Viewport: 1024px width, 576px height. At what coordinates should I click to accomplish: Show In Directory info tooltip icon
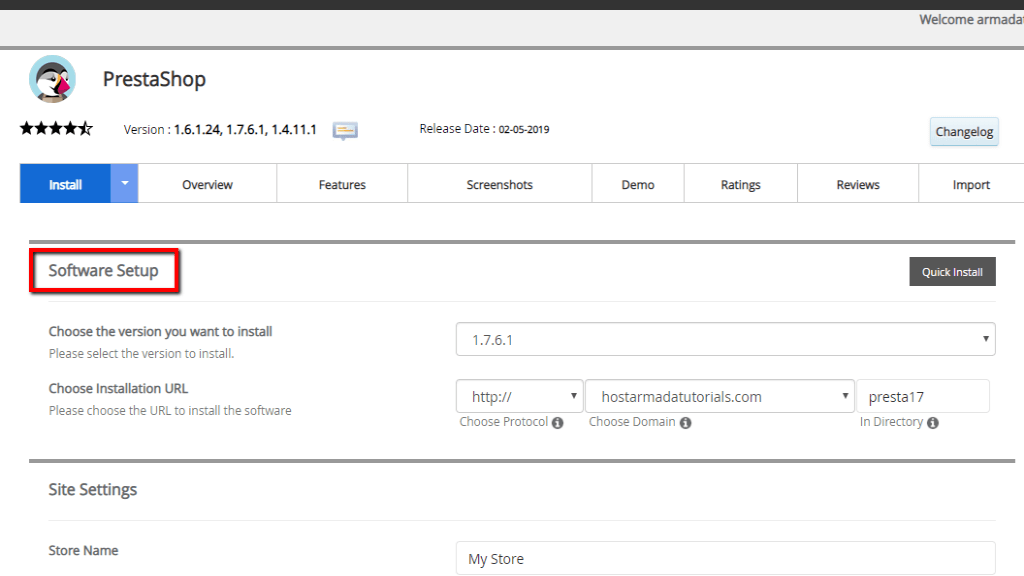point(933,423)
